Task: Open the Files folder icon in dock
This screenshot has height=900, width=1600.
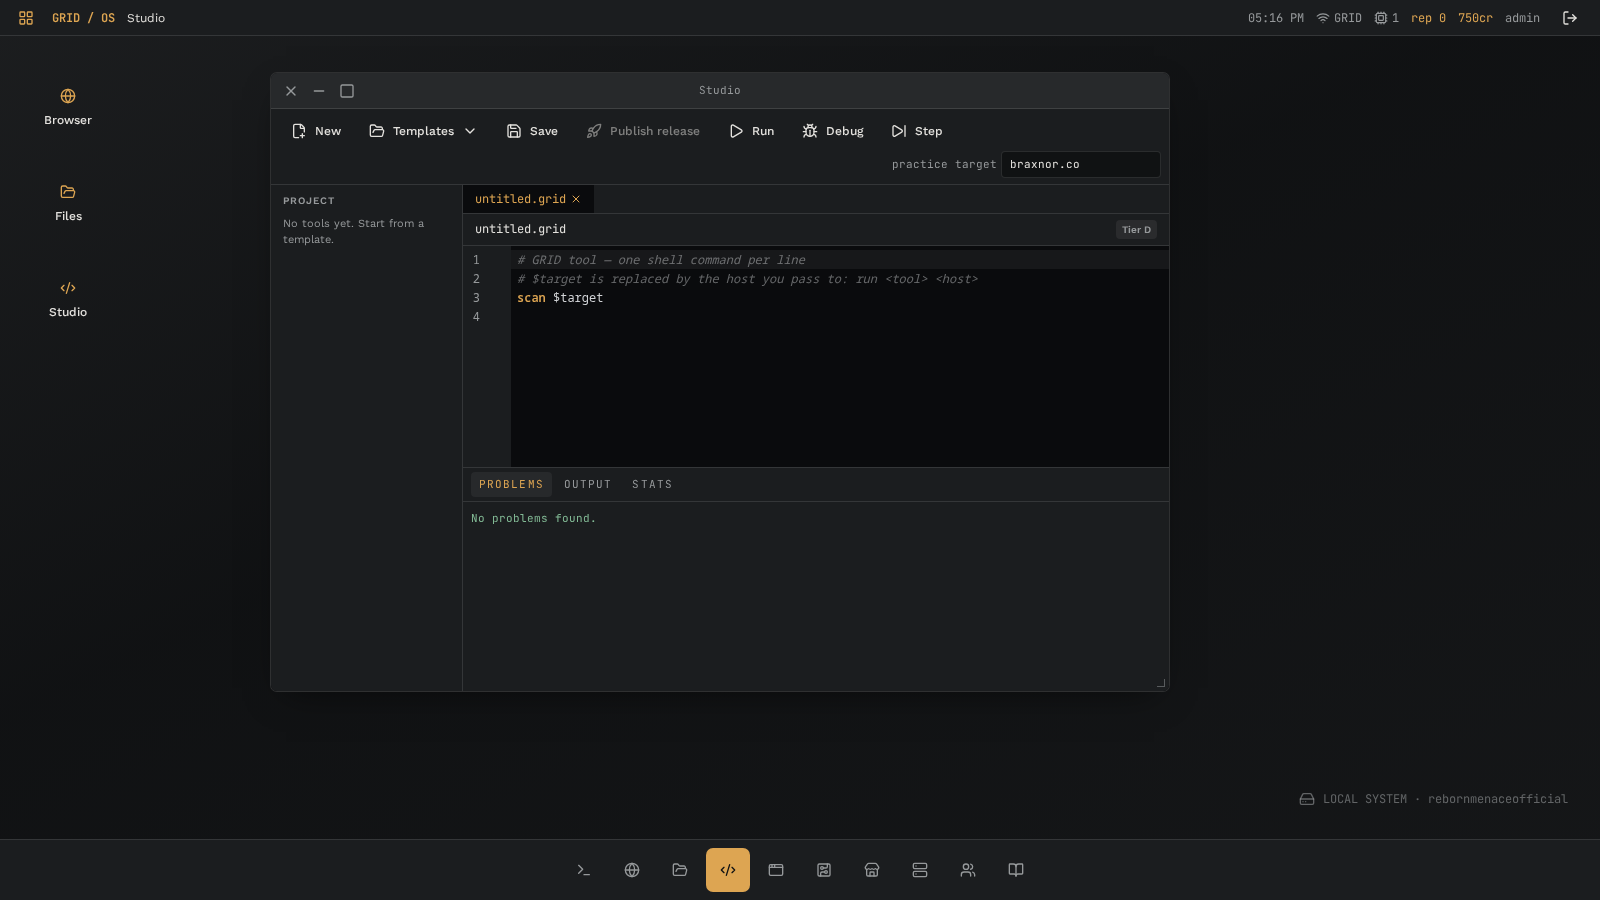Action: click(x=680, y=870)
